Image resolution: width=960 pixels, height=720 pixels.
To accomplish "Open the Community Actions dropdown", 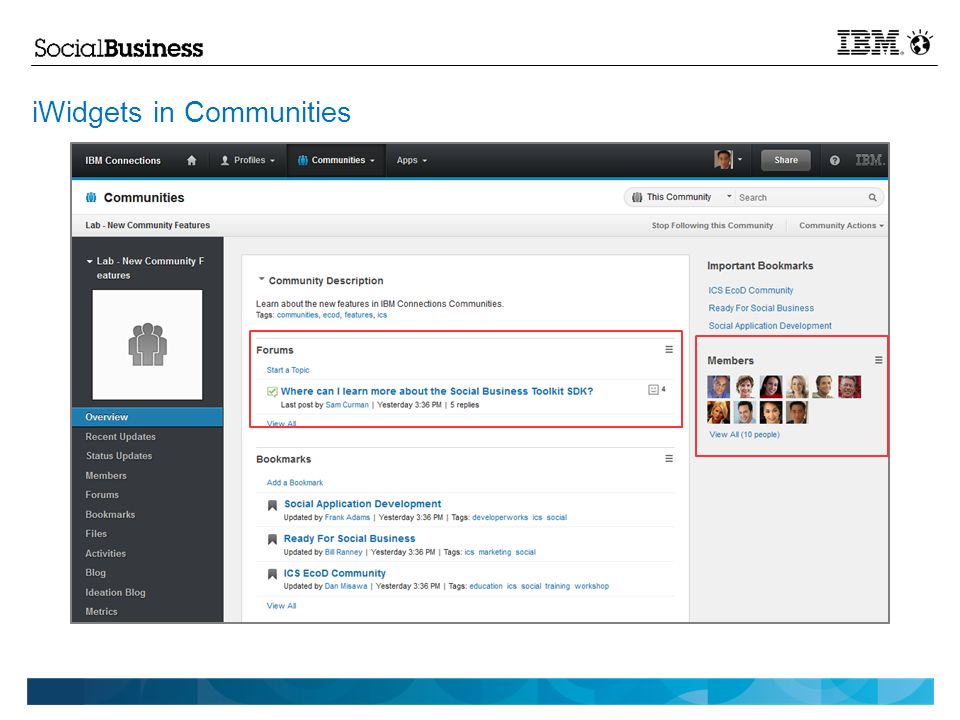I will pos(841,225).
